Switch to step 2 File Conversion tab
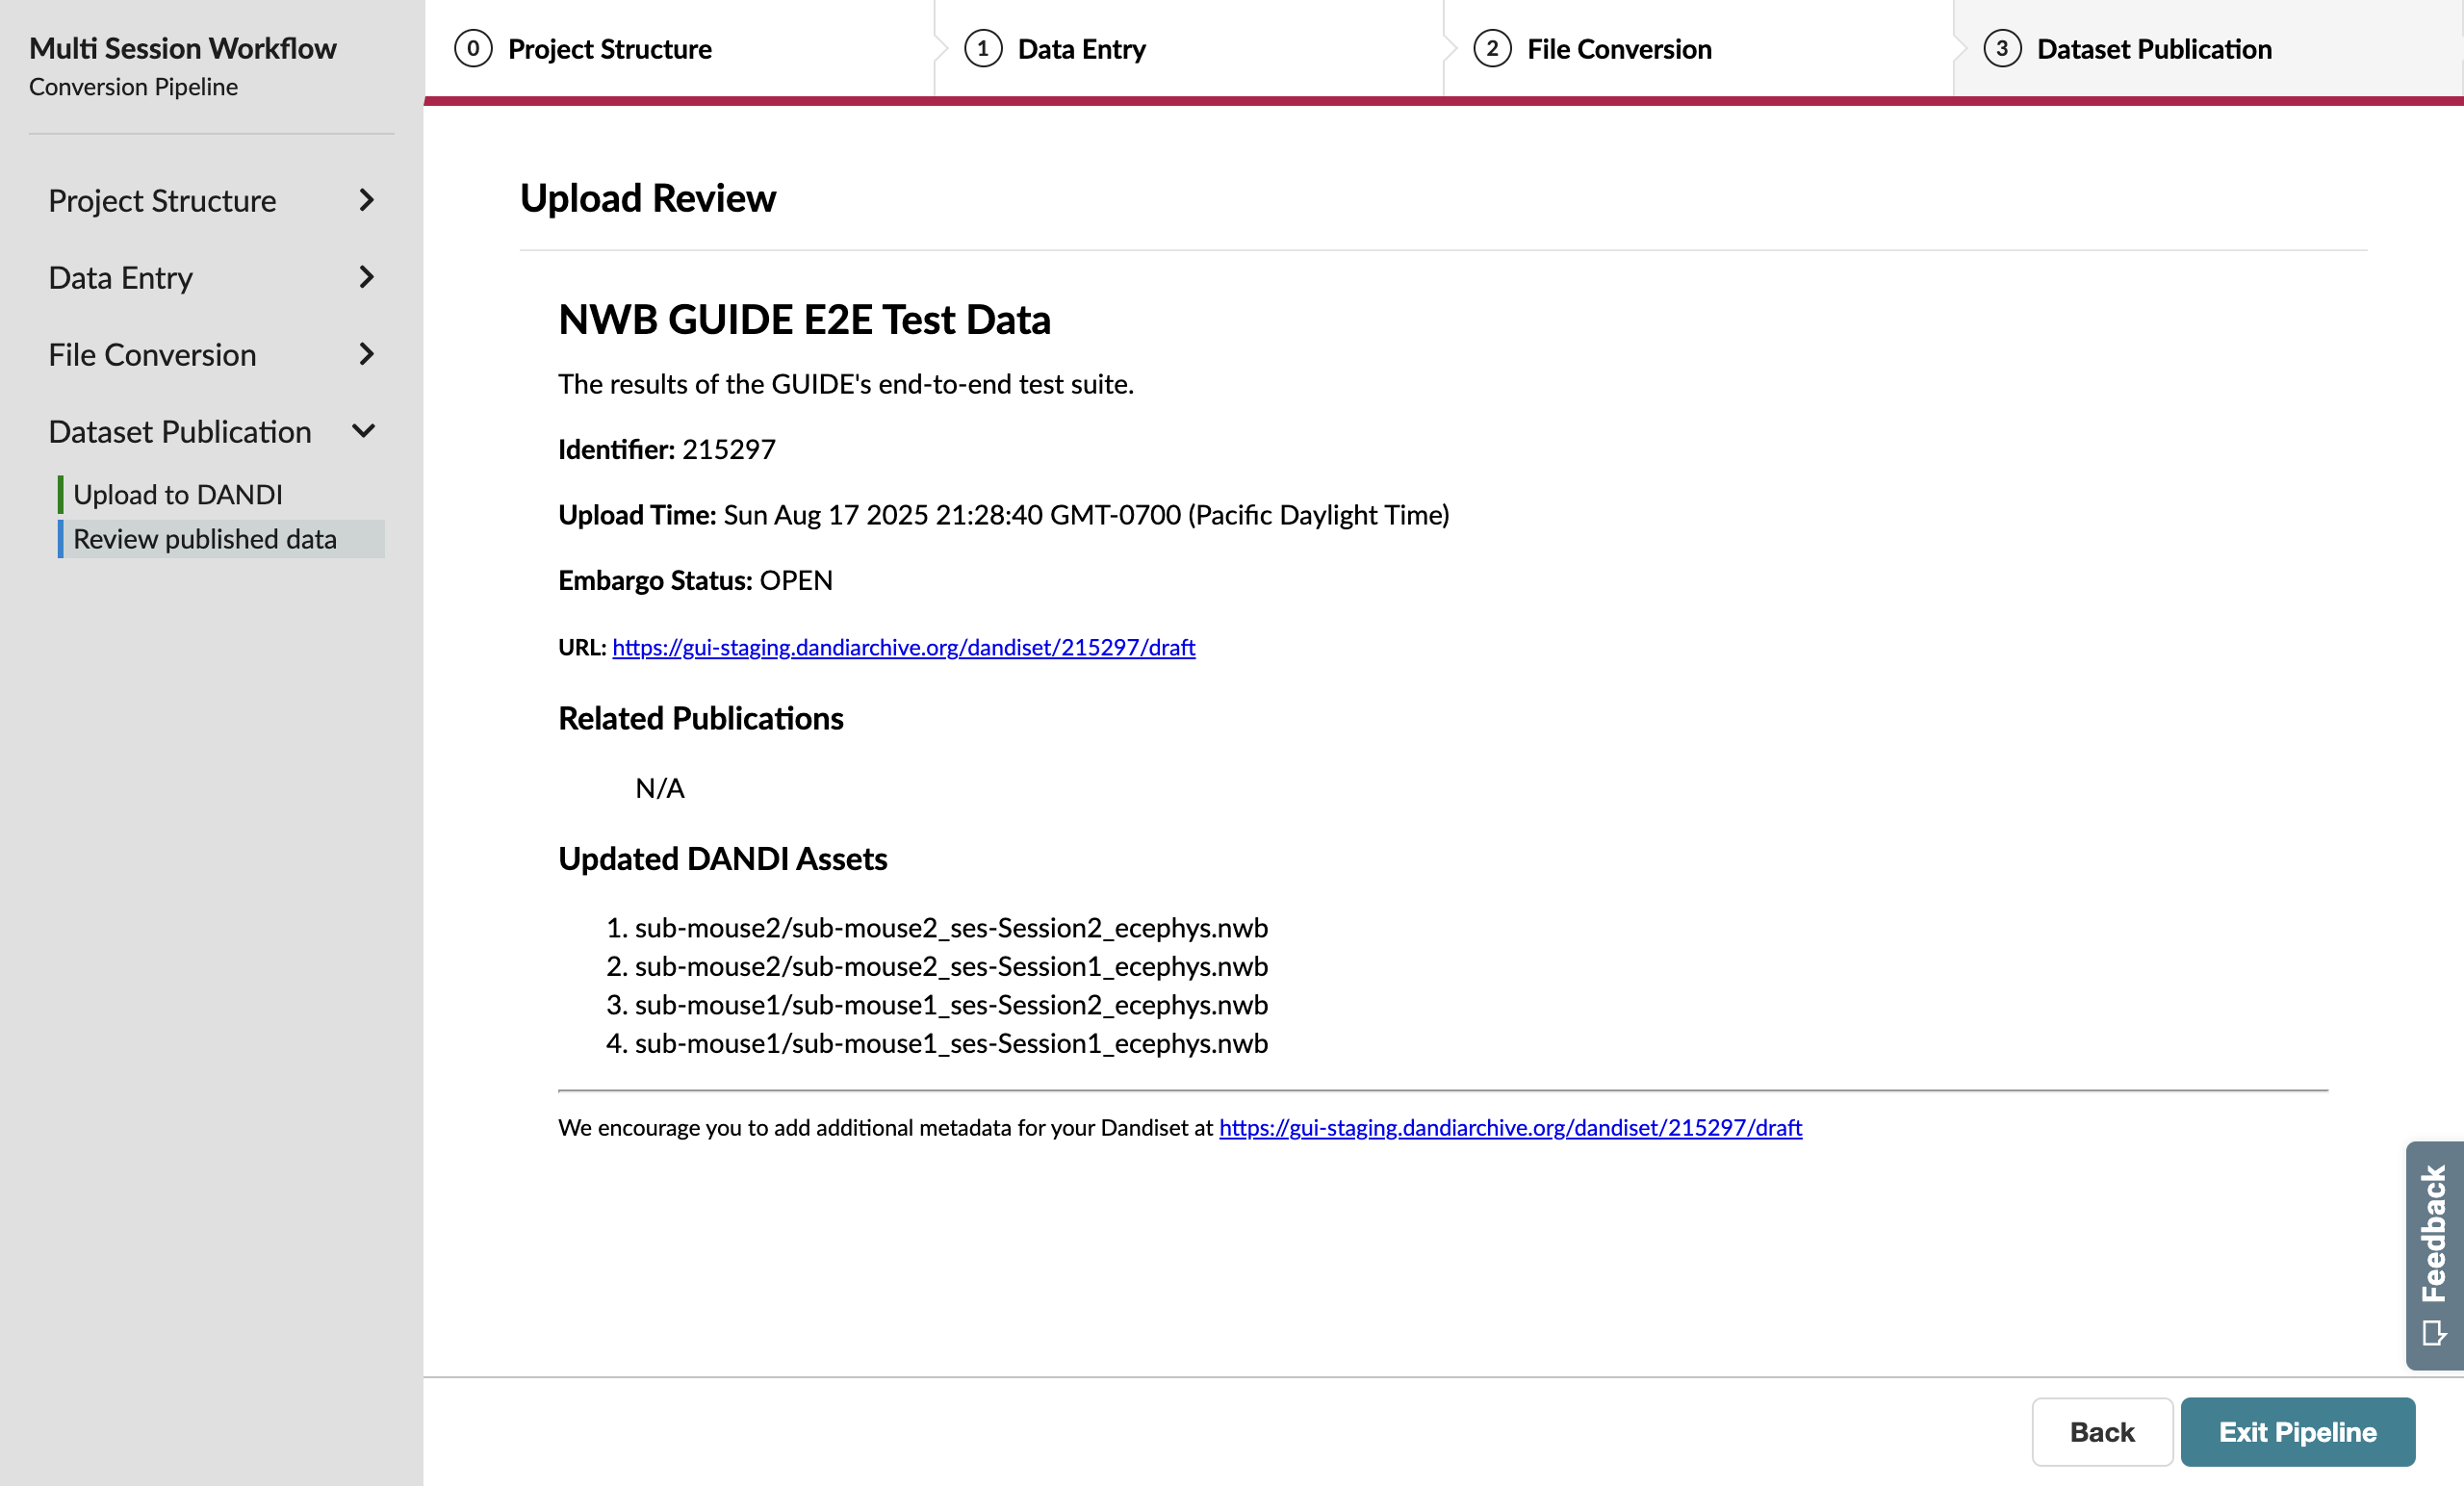This screenshot has height=1486, width=2464. (1698, 48)
